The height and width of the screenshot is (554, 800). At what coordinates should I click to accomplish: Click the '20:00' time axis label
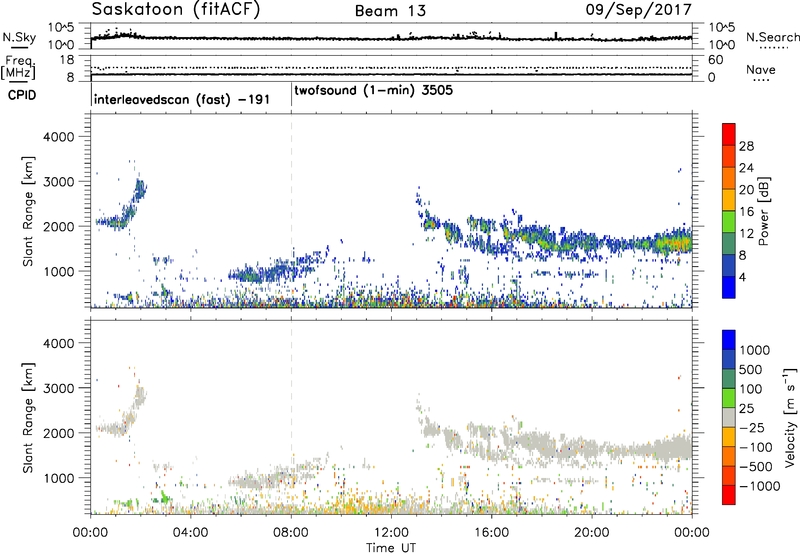coord(592,532)
